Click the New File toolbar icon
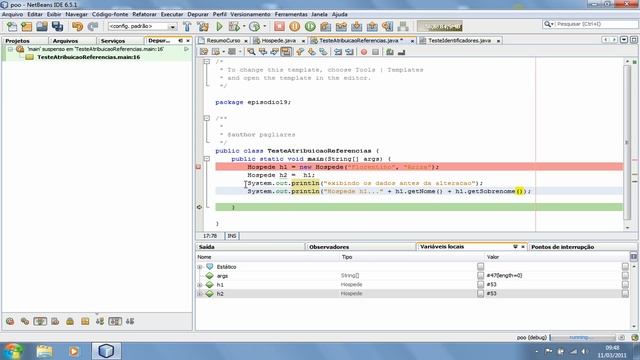640x360 pixels. point(12,27)
